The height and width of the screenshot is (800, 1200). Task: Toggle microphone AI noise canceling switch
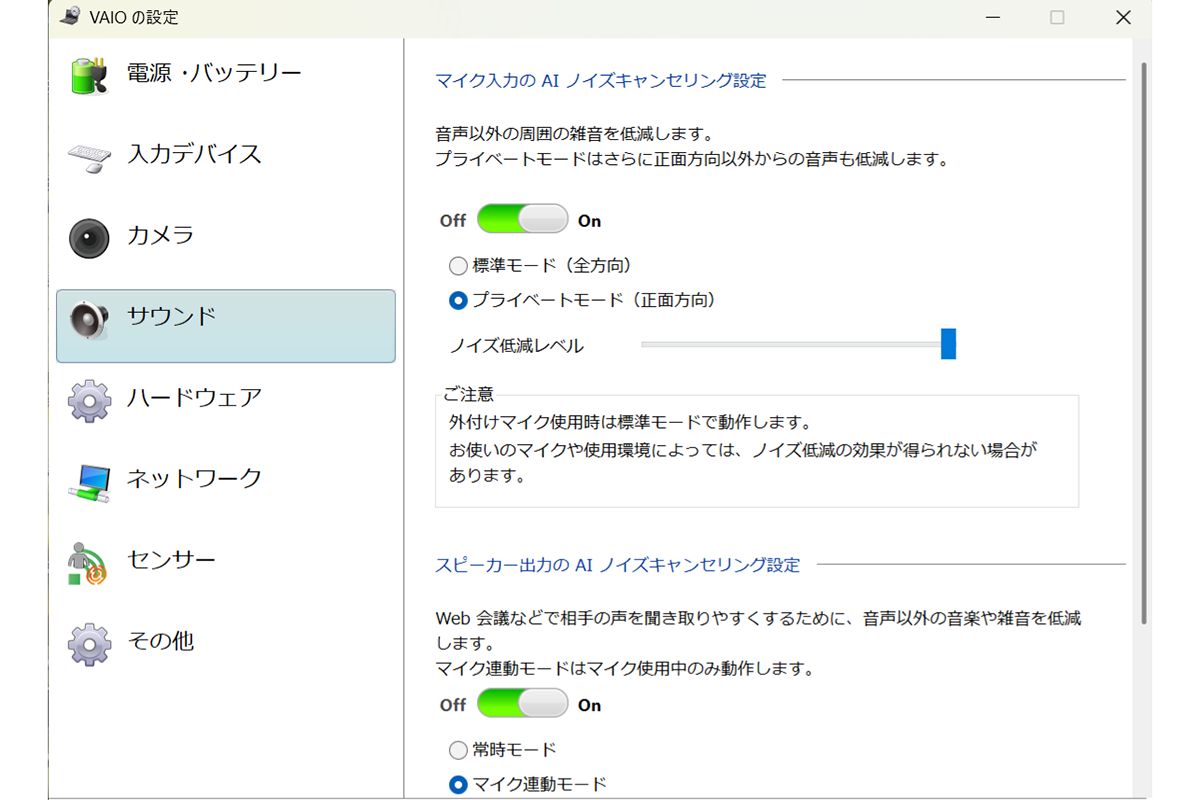click(x=523, y=219)
